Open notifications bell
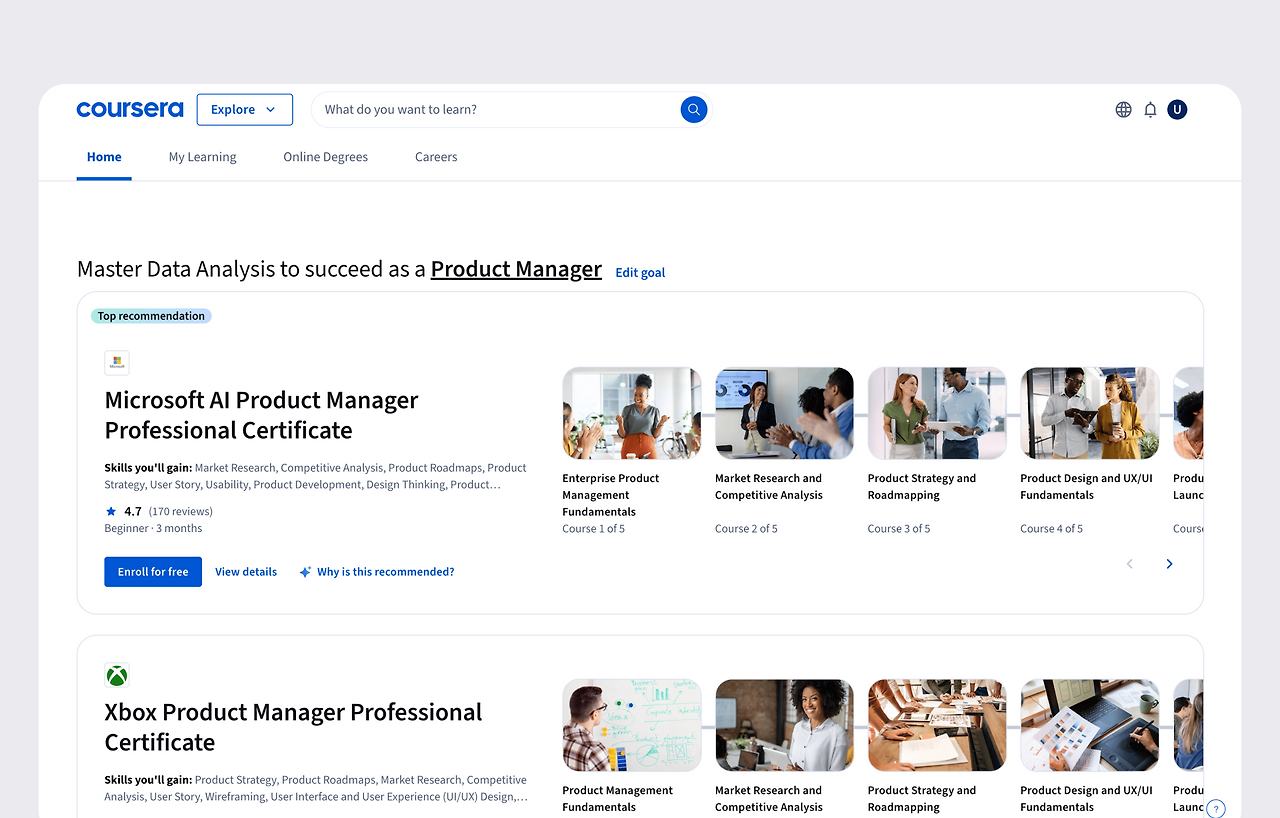The image size is (1280, 818). 1150,110
